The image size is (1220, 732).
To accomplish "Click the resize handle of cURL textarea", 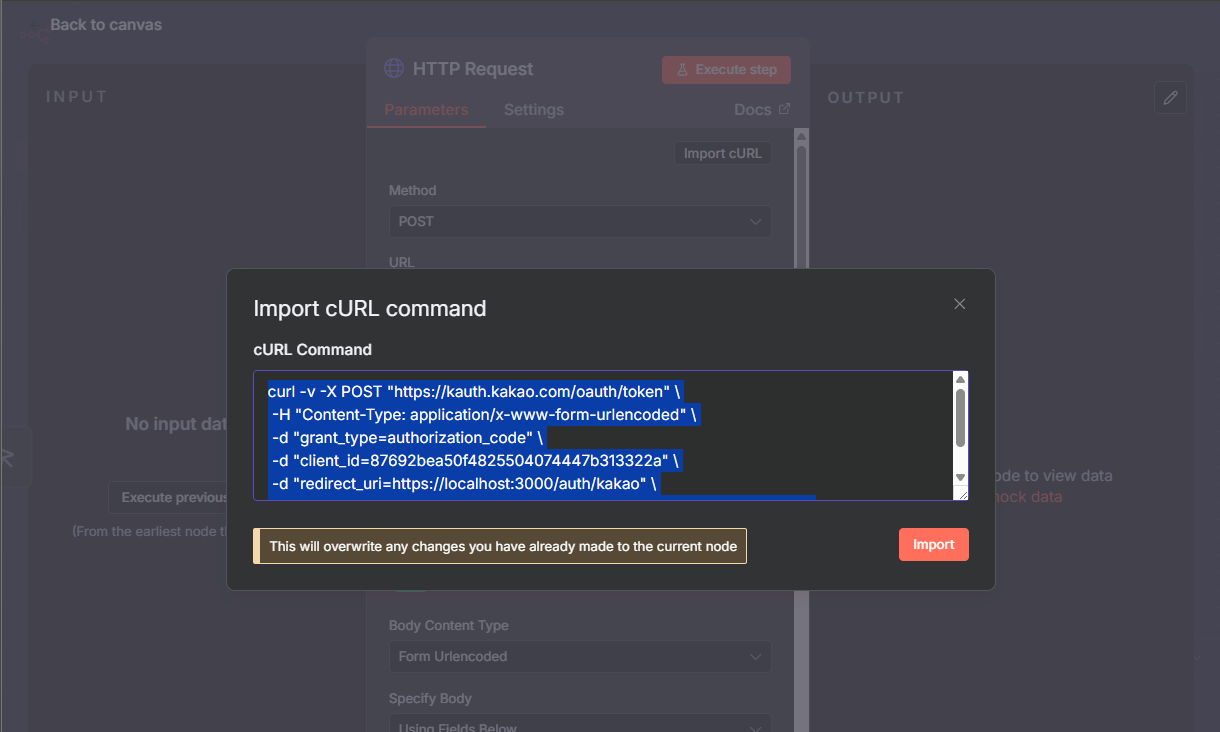I will tap(961, 493).
